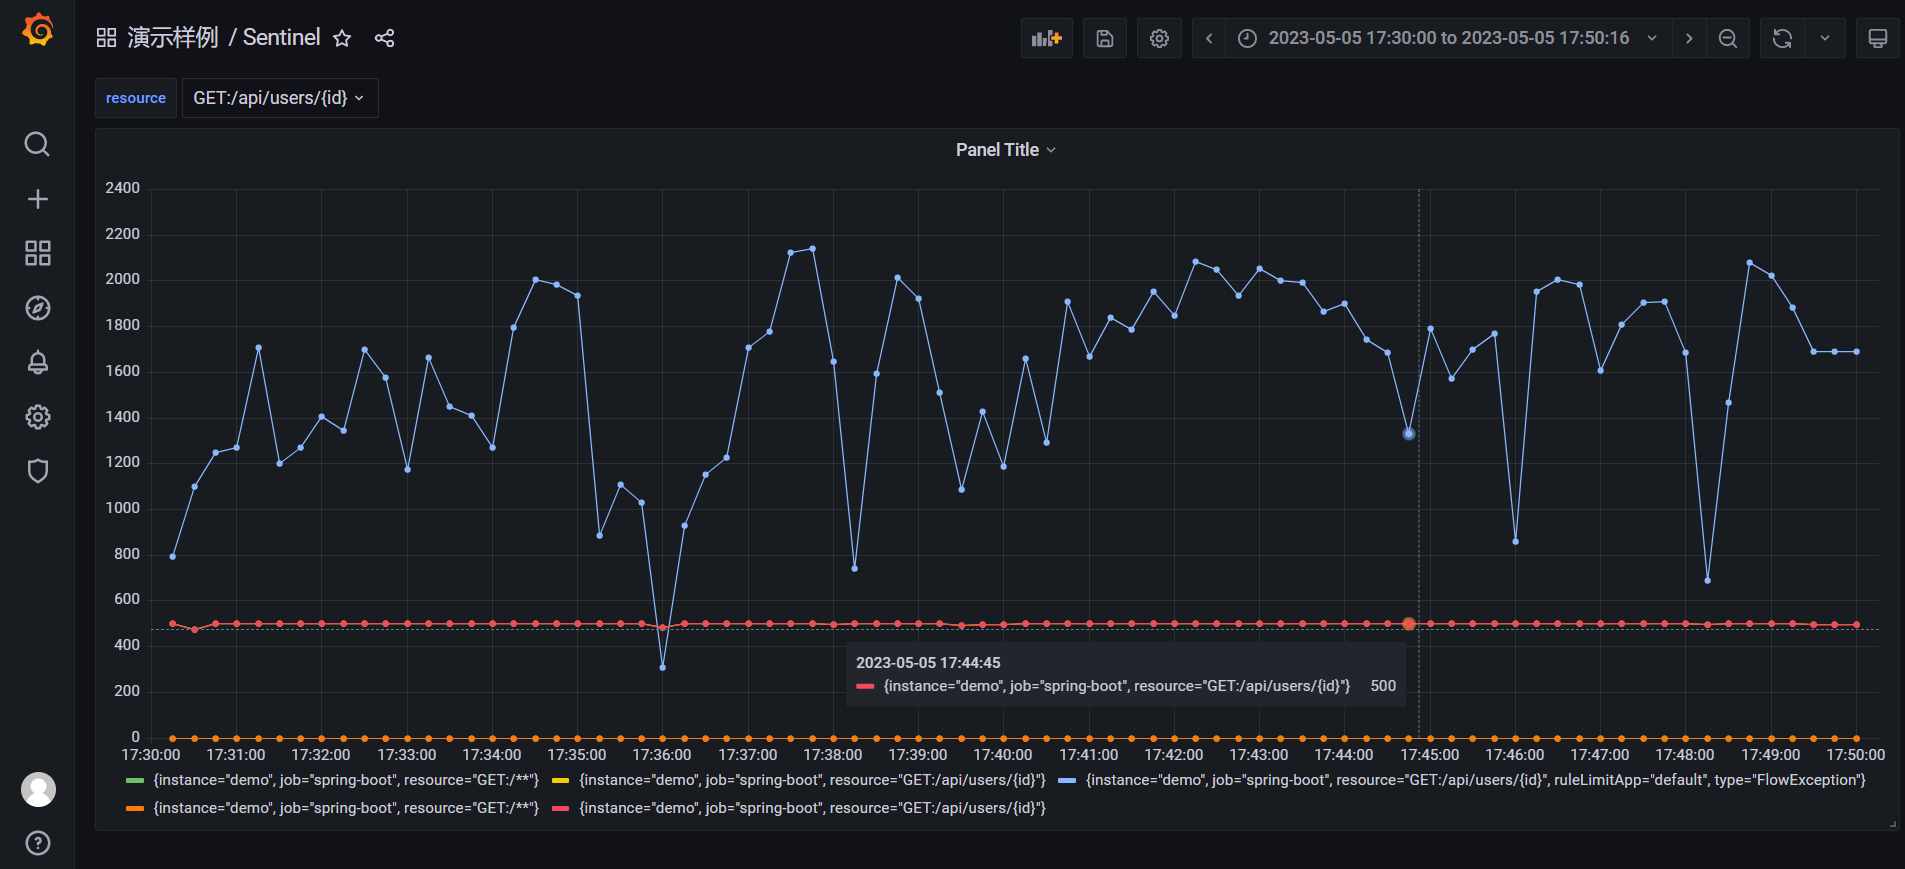
Task: Click the resource variable label
Action: pyautogui.click(x=136, y=98)
